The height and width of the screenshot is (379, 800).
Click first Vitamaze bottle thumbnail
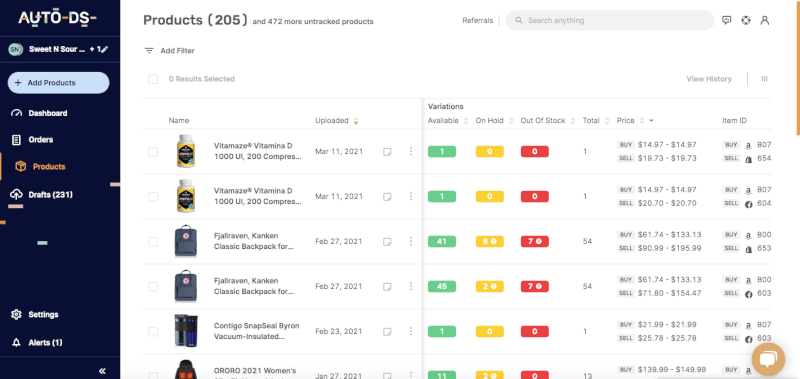click(x=185, y=151)
